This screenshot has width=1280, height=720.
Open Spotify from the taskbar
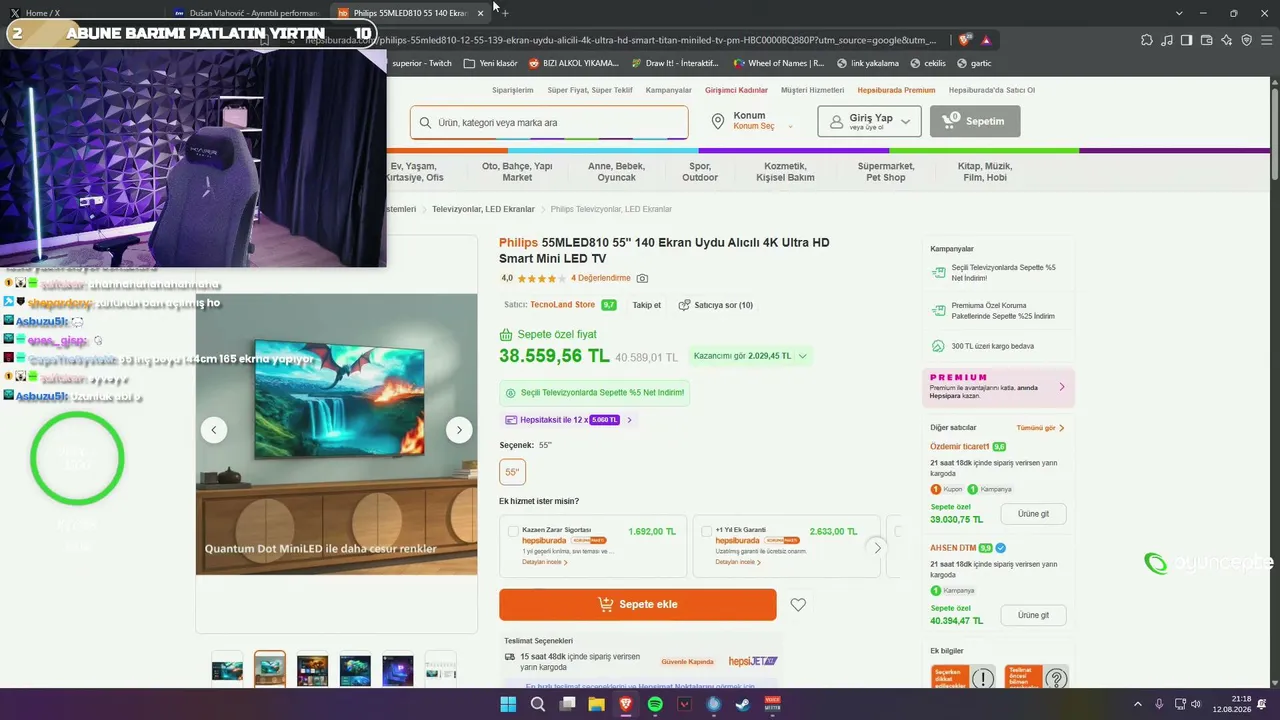(x=655, y=705)
